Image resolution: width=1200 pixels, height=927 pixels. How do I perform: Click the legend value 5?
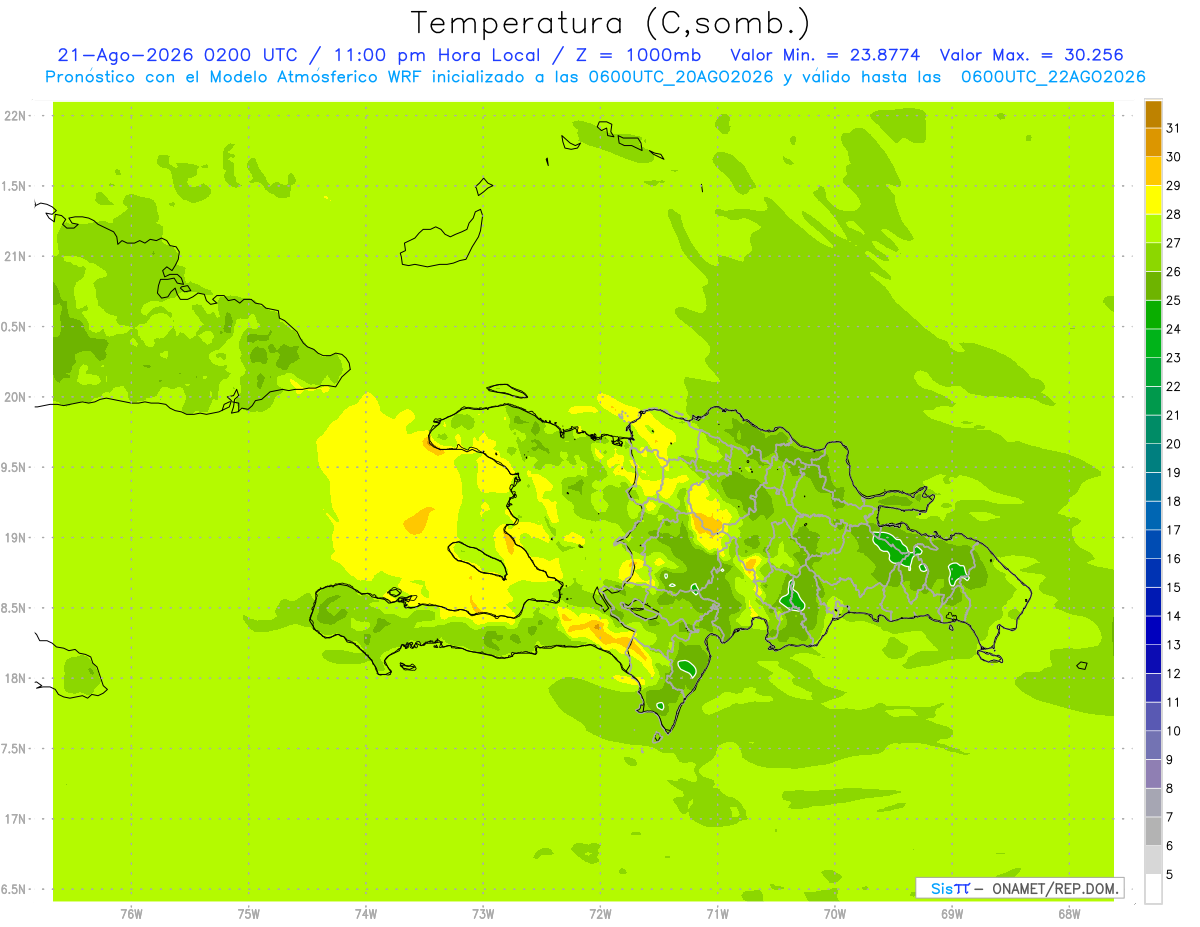pos(1170,874)
